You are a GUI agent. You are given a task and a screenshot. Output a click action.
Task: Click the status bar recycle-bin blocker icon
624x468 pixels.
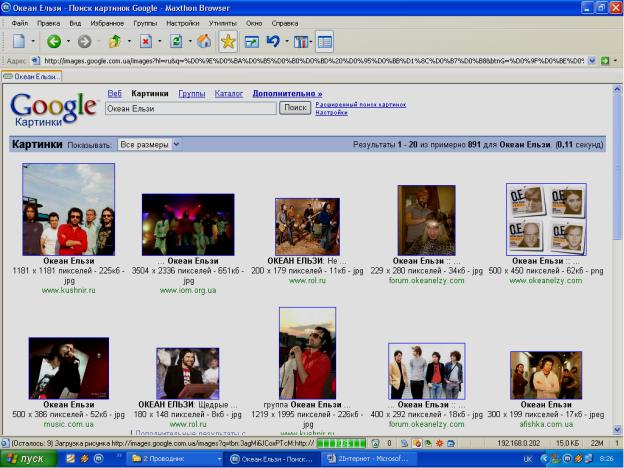coord(375,443)
